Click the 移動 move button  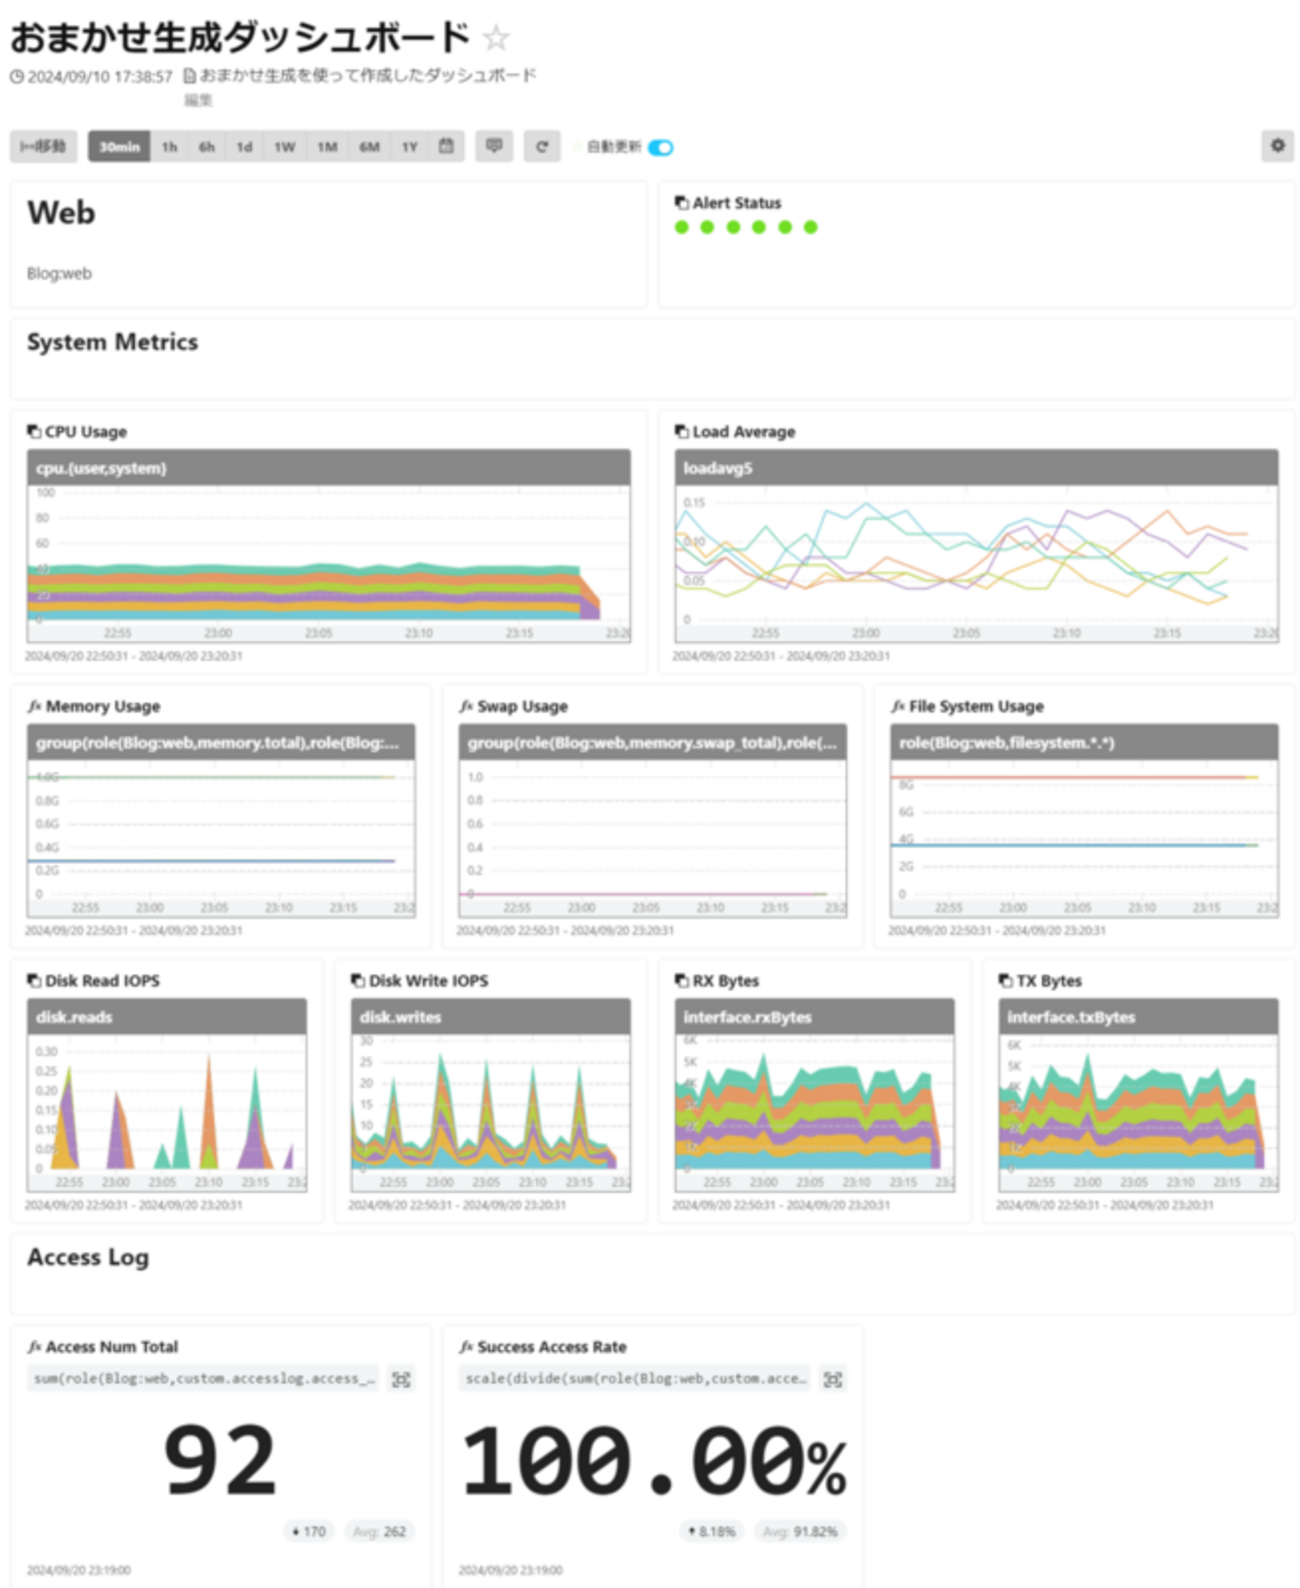click(43, 146)
